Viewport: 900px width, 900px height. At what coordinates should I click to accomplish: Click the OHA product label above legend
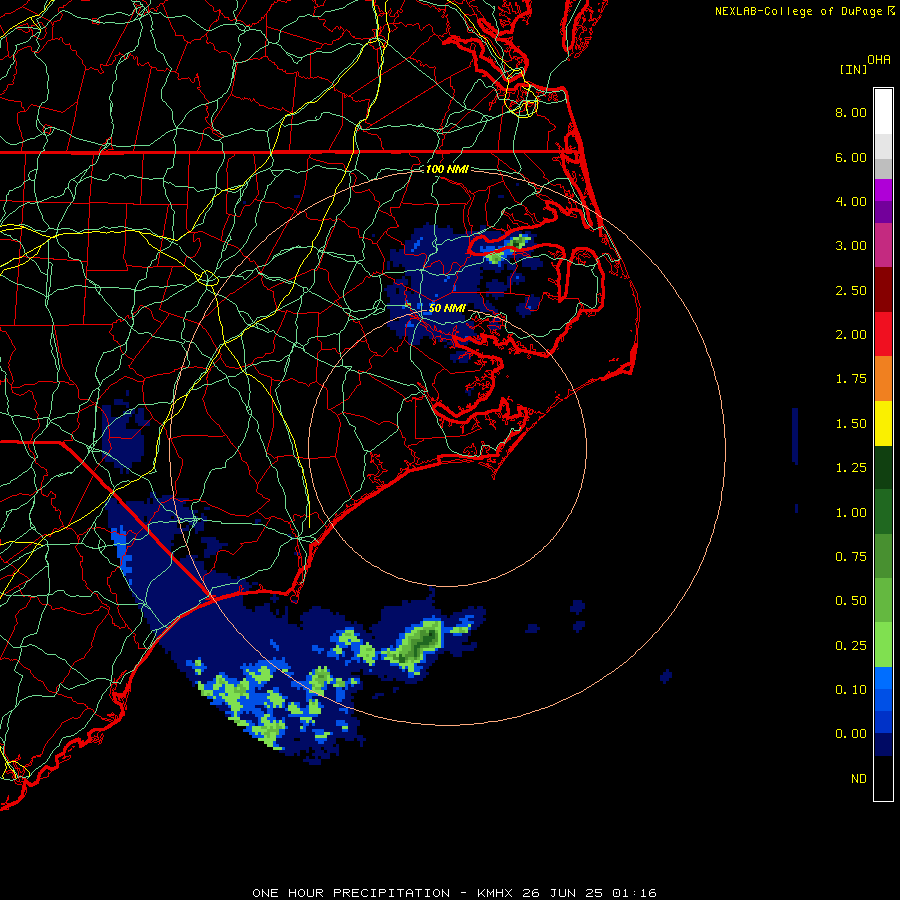(x=879, y=60)
